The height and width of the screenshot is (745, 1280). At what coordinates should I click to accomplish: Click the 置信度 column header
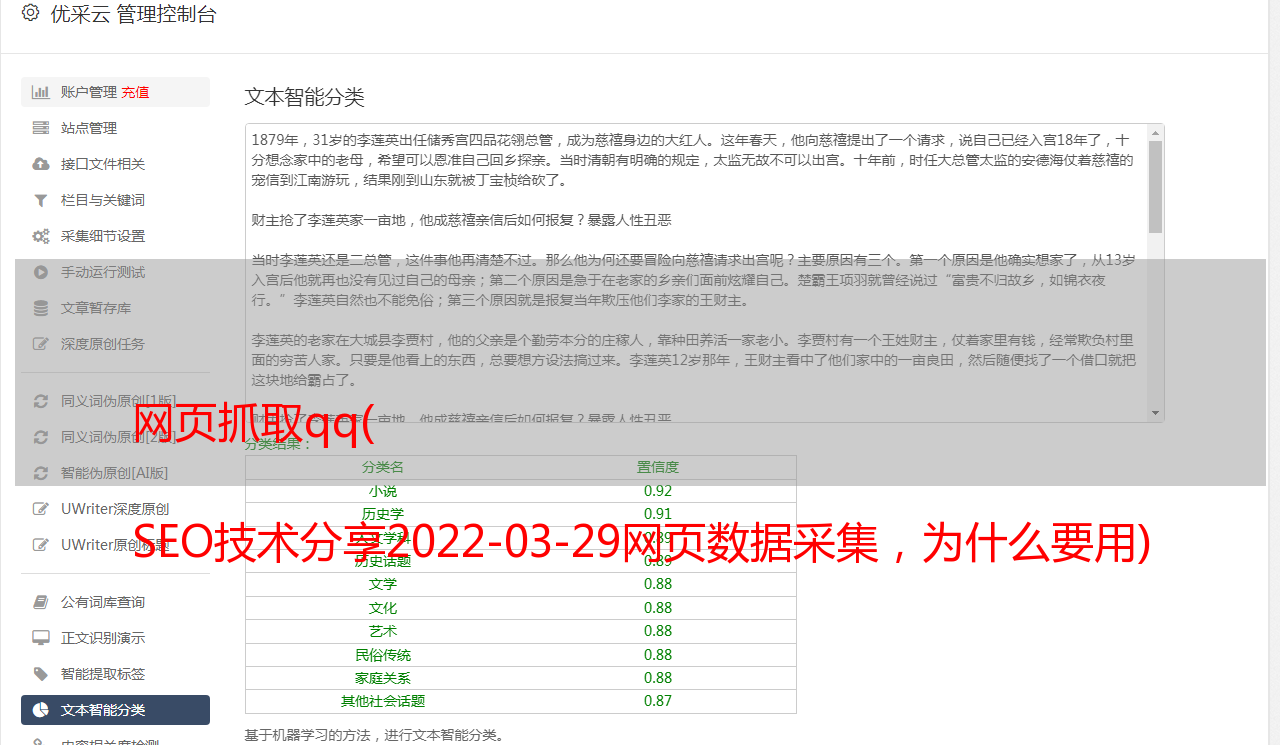[x=658, y=467]
